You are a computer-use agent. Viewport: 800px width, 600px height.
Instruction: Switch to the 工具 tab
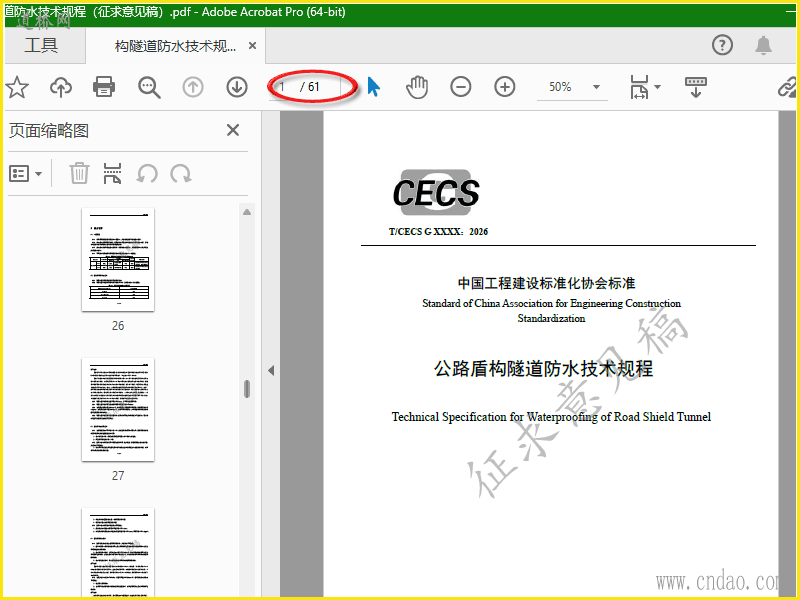[41, 45]
